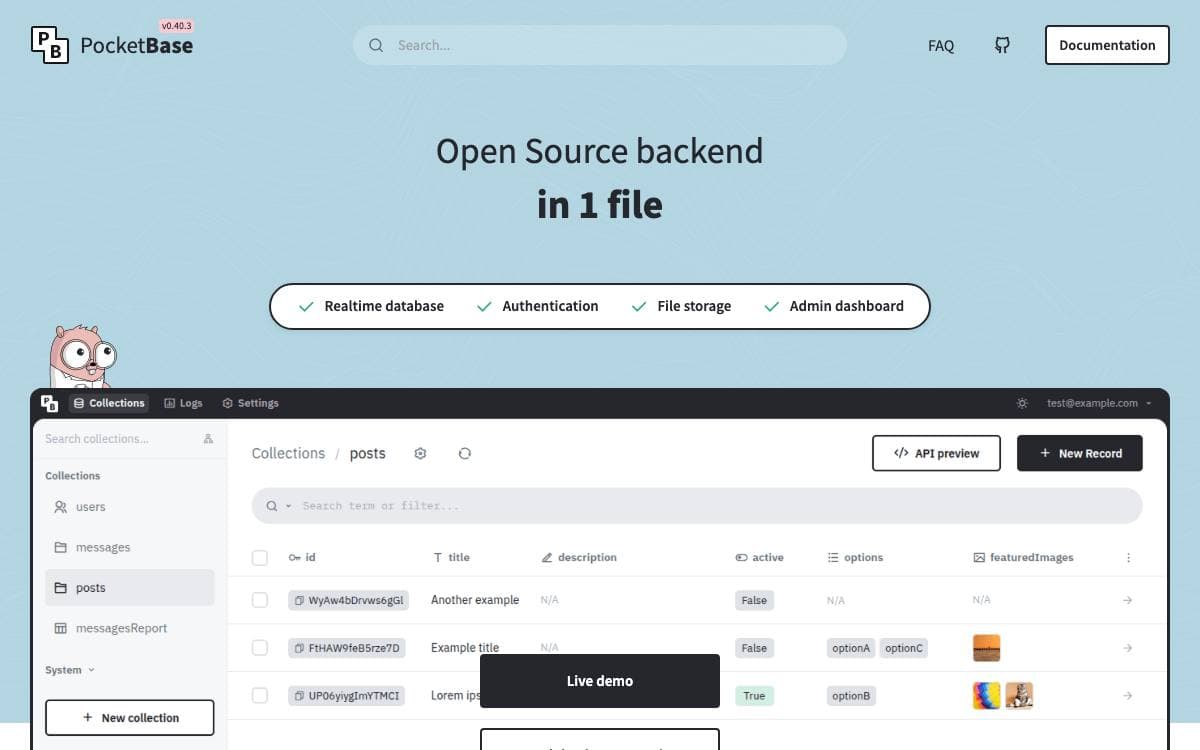Select the posts collection in sidebar
This screenshot has height=750, width=1200.
pyautogui.click(x=130, y=588)
